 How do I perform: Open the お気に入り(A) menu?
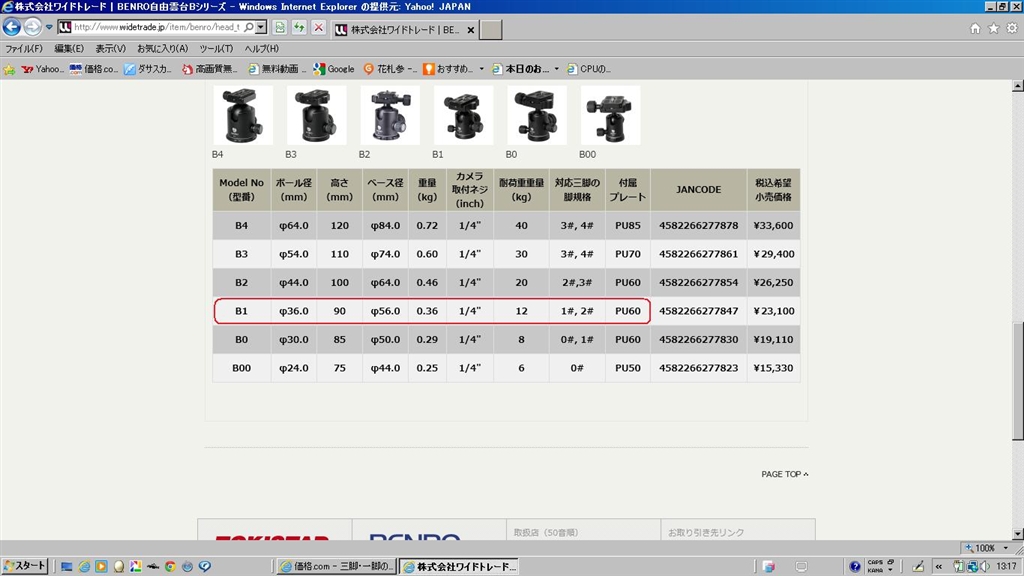[163, 48]
